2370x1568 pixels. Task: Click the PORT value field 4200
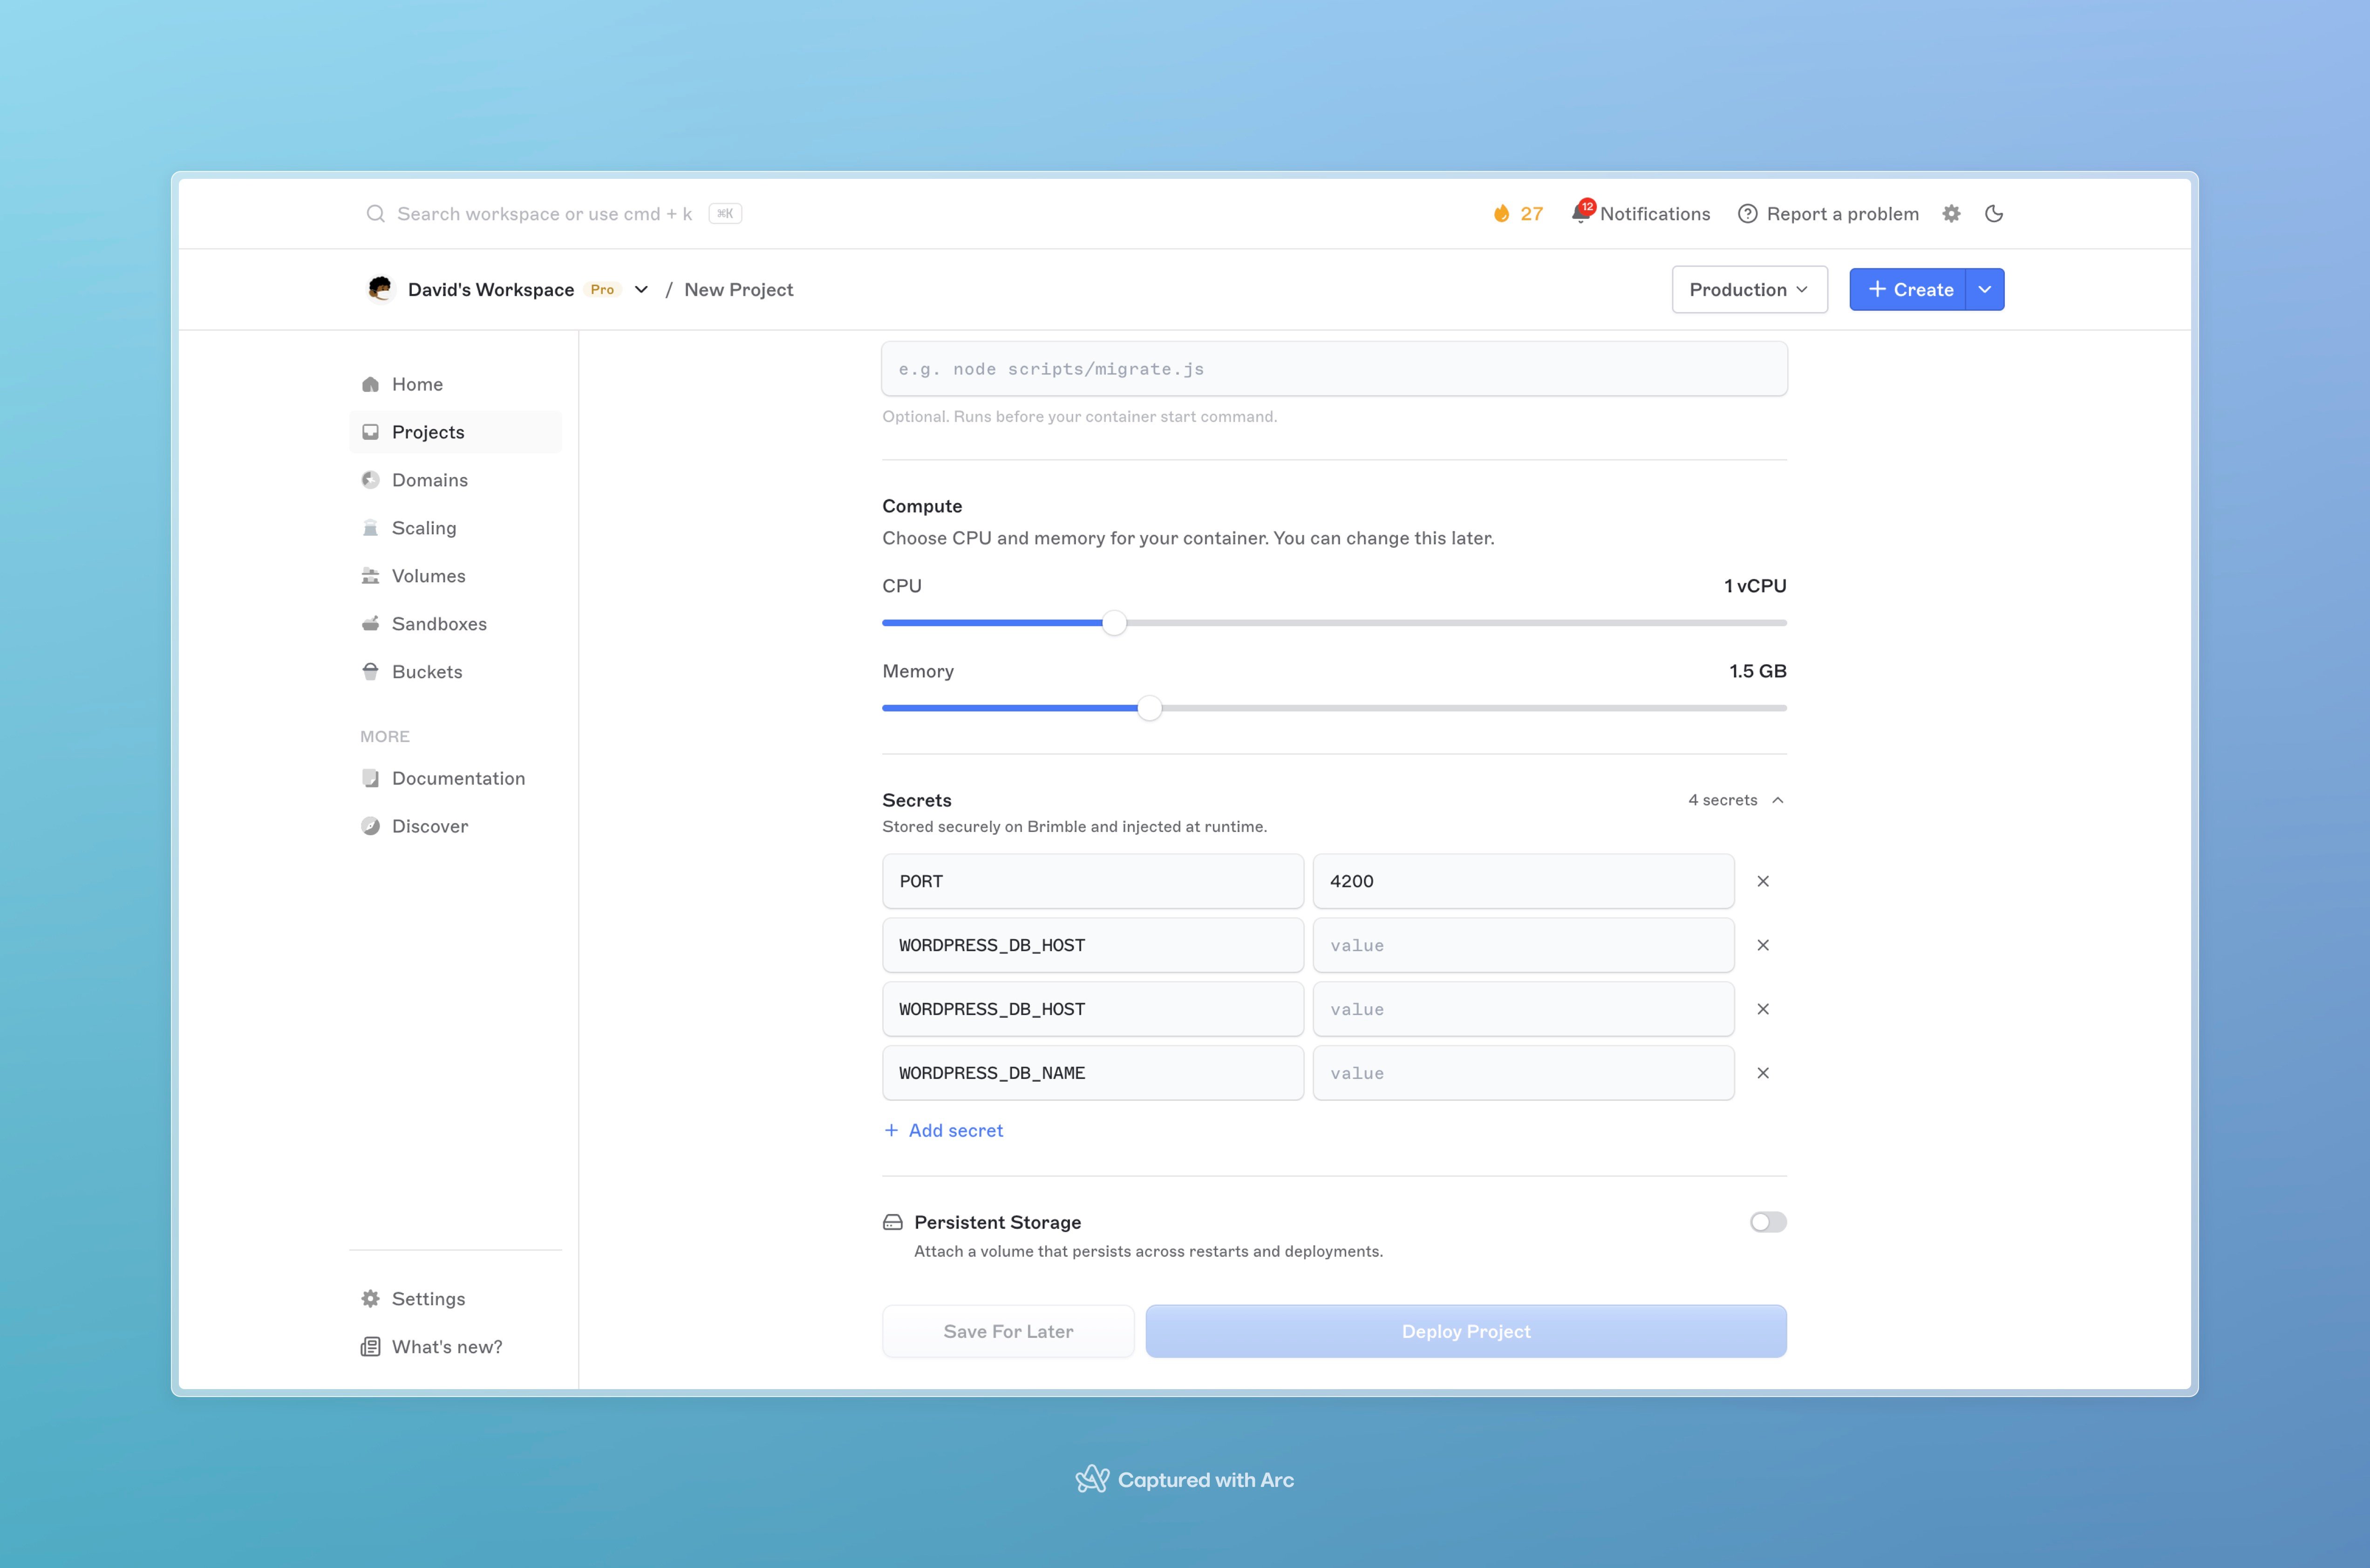[x=1523, y=881]
